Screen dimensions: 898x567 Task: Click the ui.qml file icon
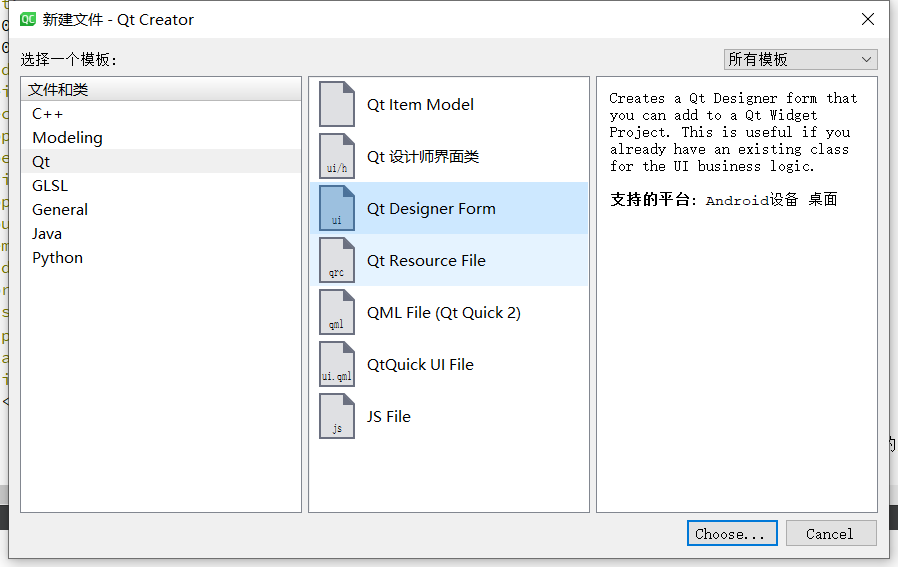click(x=337, y=364)
